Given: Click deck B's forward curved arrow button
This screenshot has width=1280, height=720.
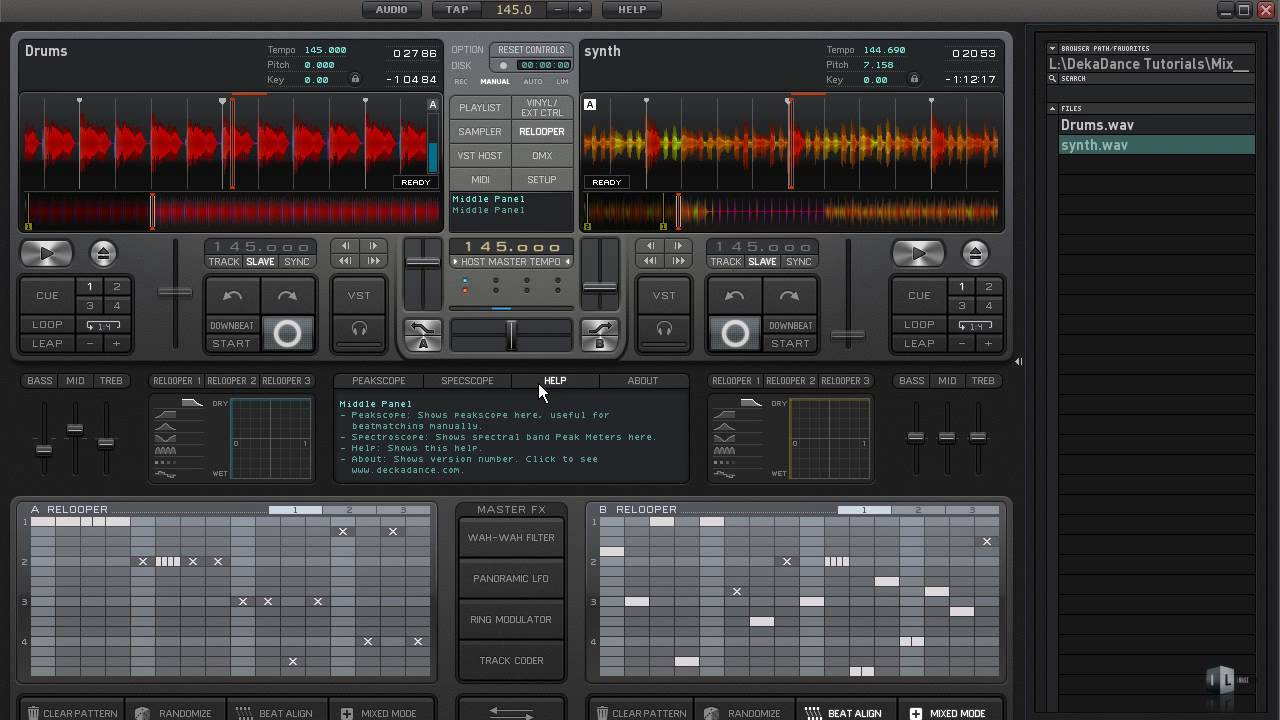Looking at the screenshot, I should tap(789, 296).
